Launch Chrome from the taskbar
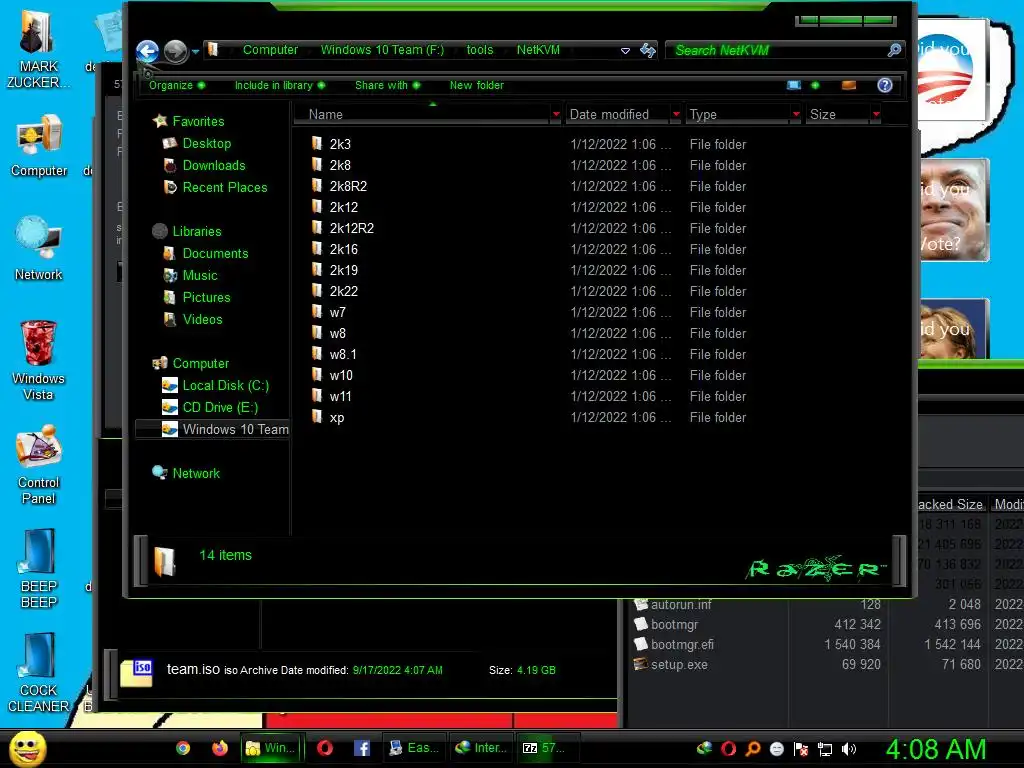Viewport: 1024px width, 768px height. [184, 748]
